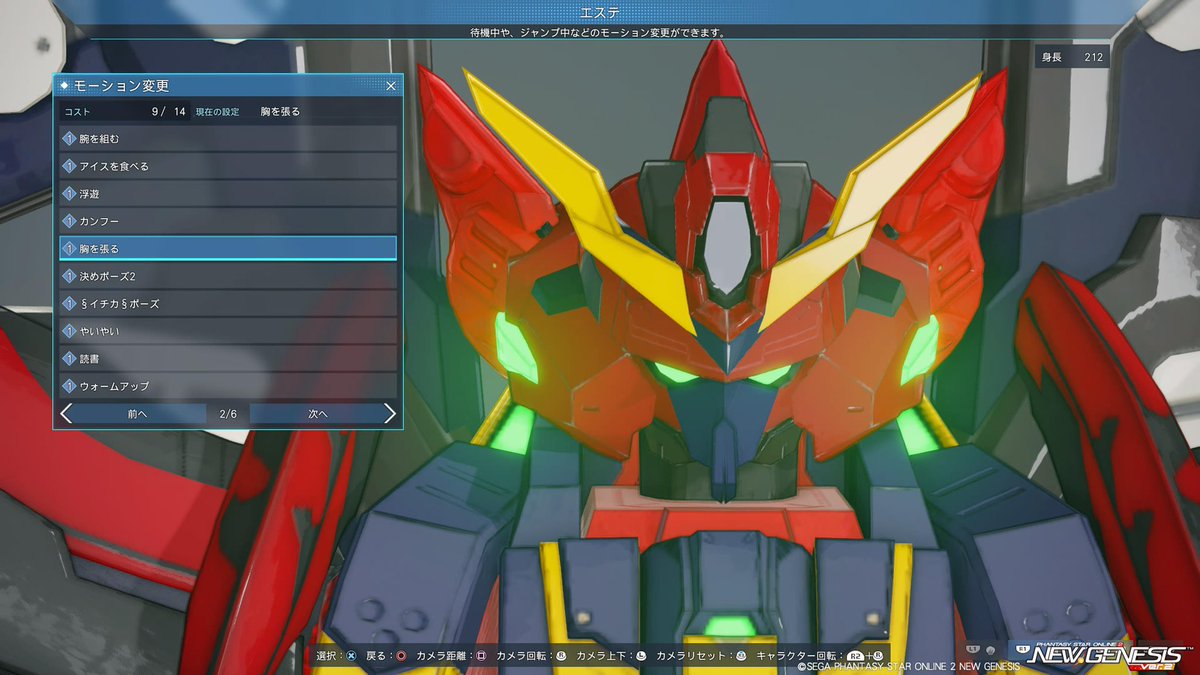Click the 身長 212 height display

[x=1072, y=57]
